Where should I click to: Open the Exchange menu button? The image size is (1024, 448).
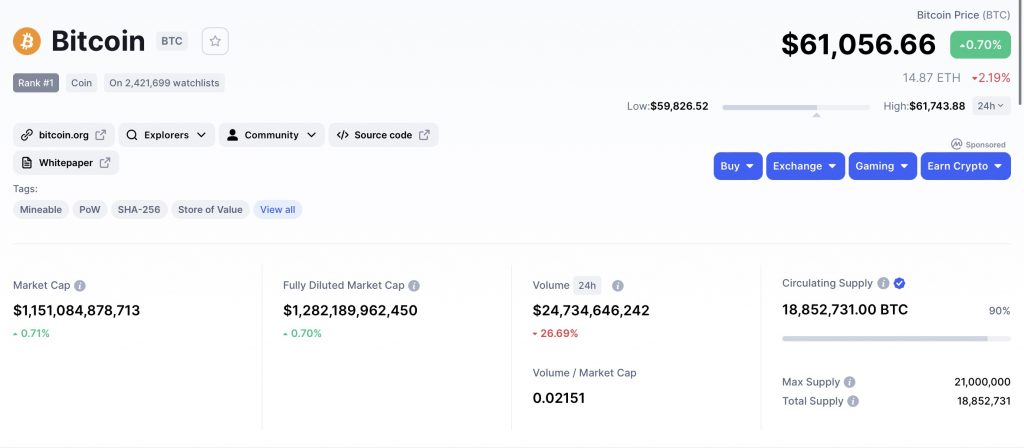(805, 166)
